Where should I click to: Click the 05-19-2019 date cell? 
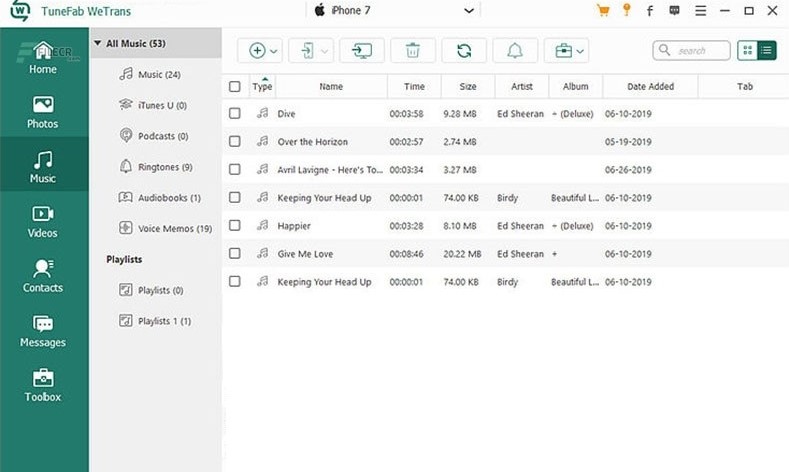628,142
